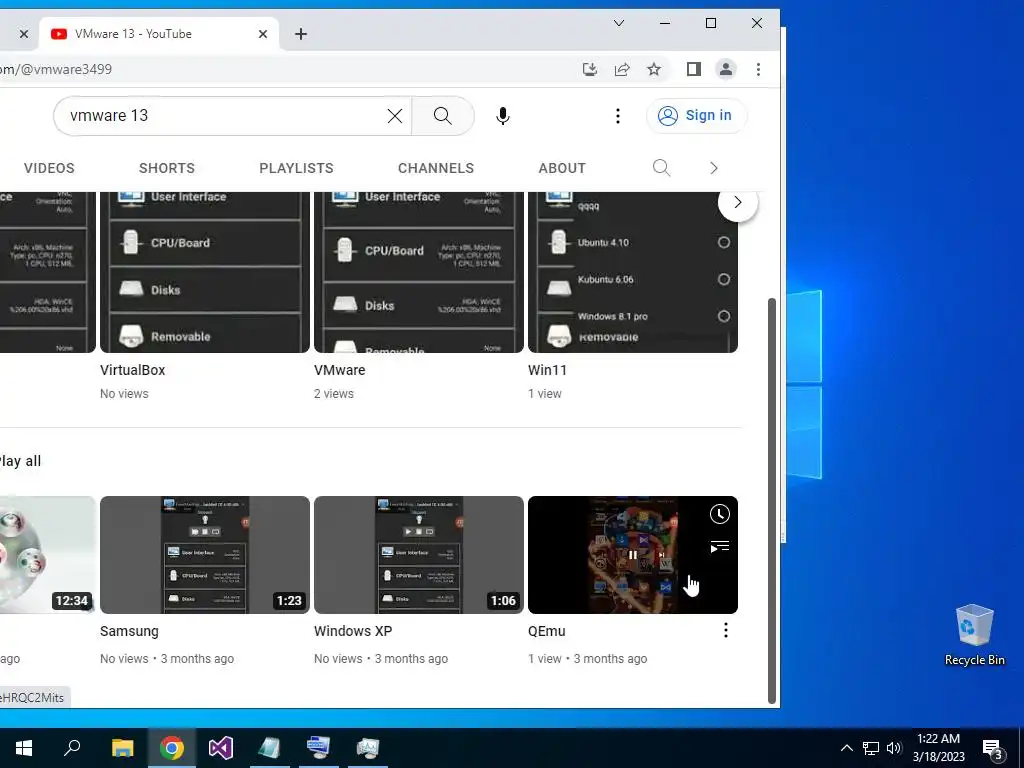This screenshot has height=768, width=1024.
Task: Open the Windows Start menu
Action: [24, 748]
